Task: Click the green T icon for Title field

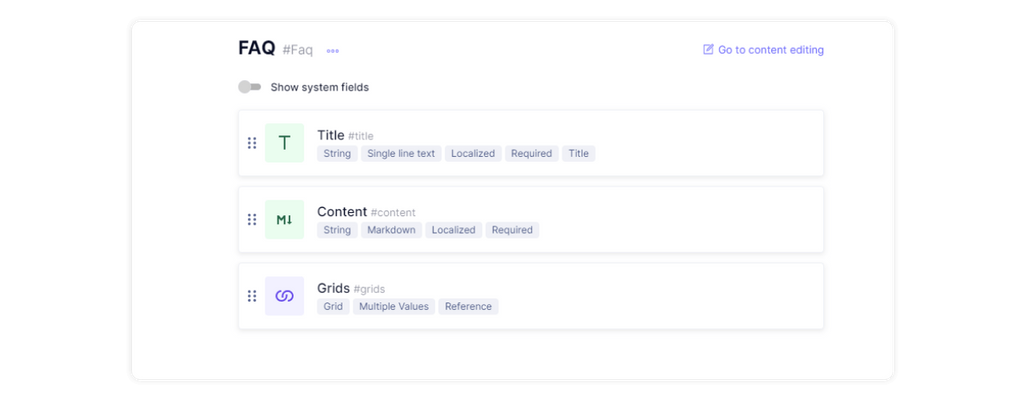Action: (x=284, y=143)
